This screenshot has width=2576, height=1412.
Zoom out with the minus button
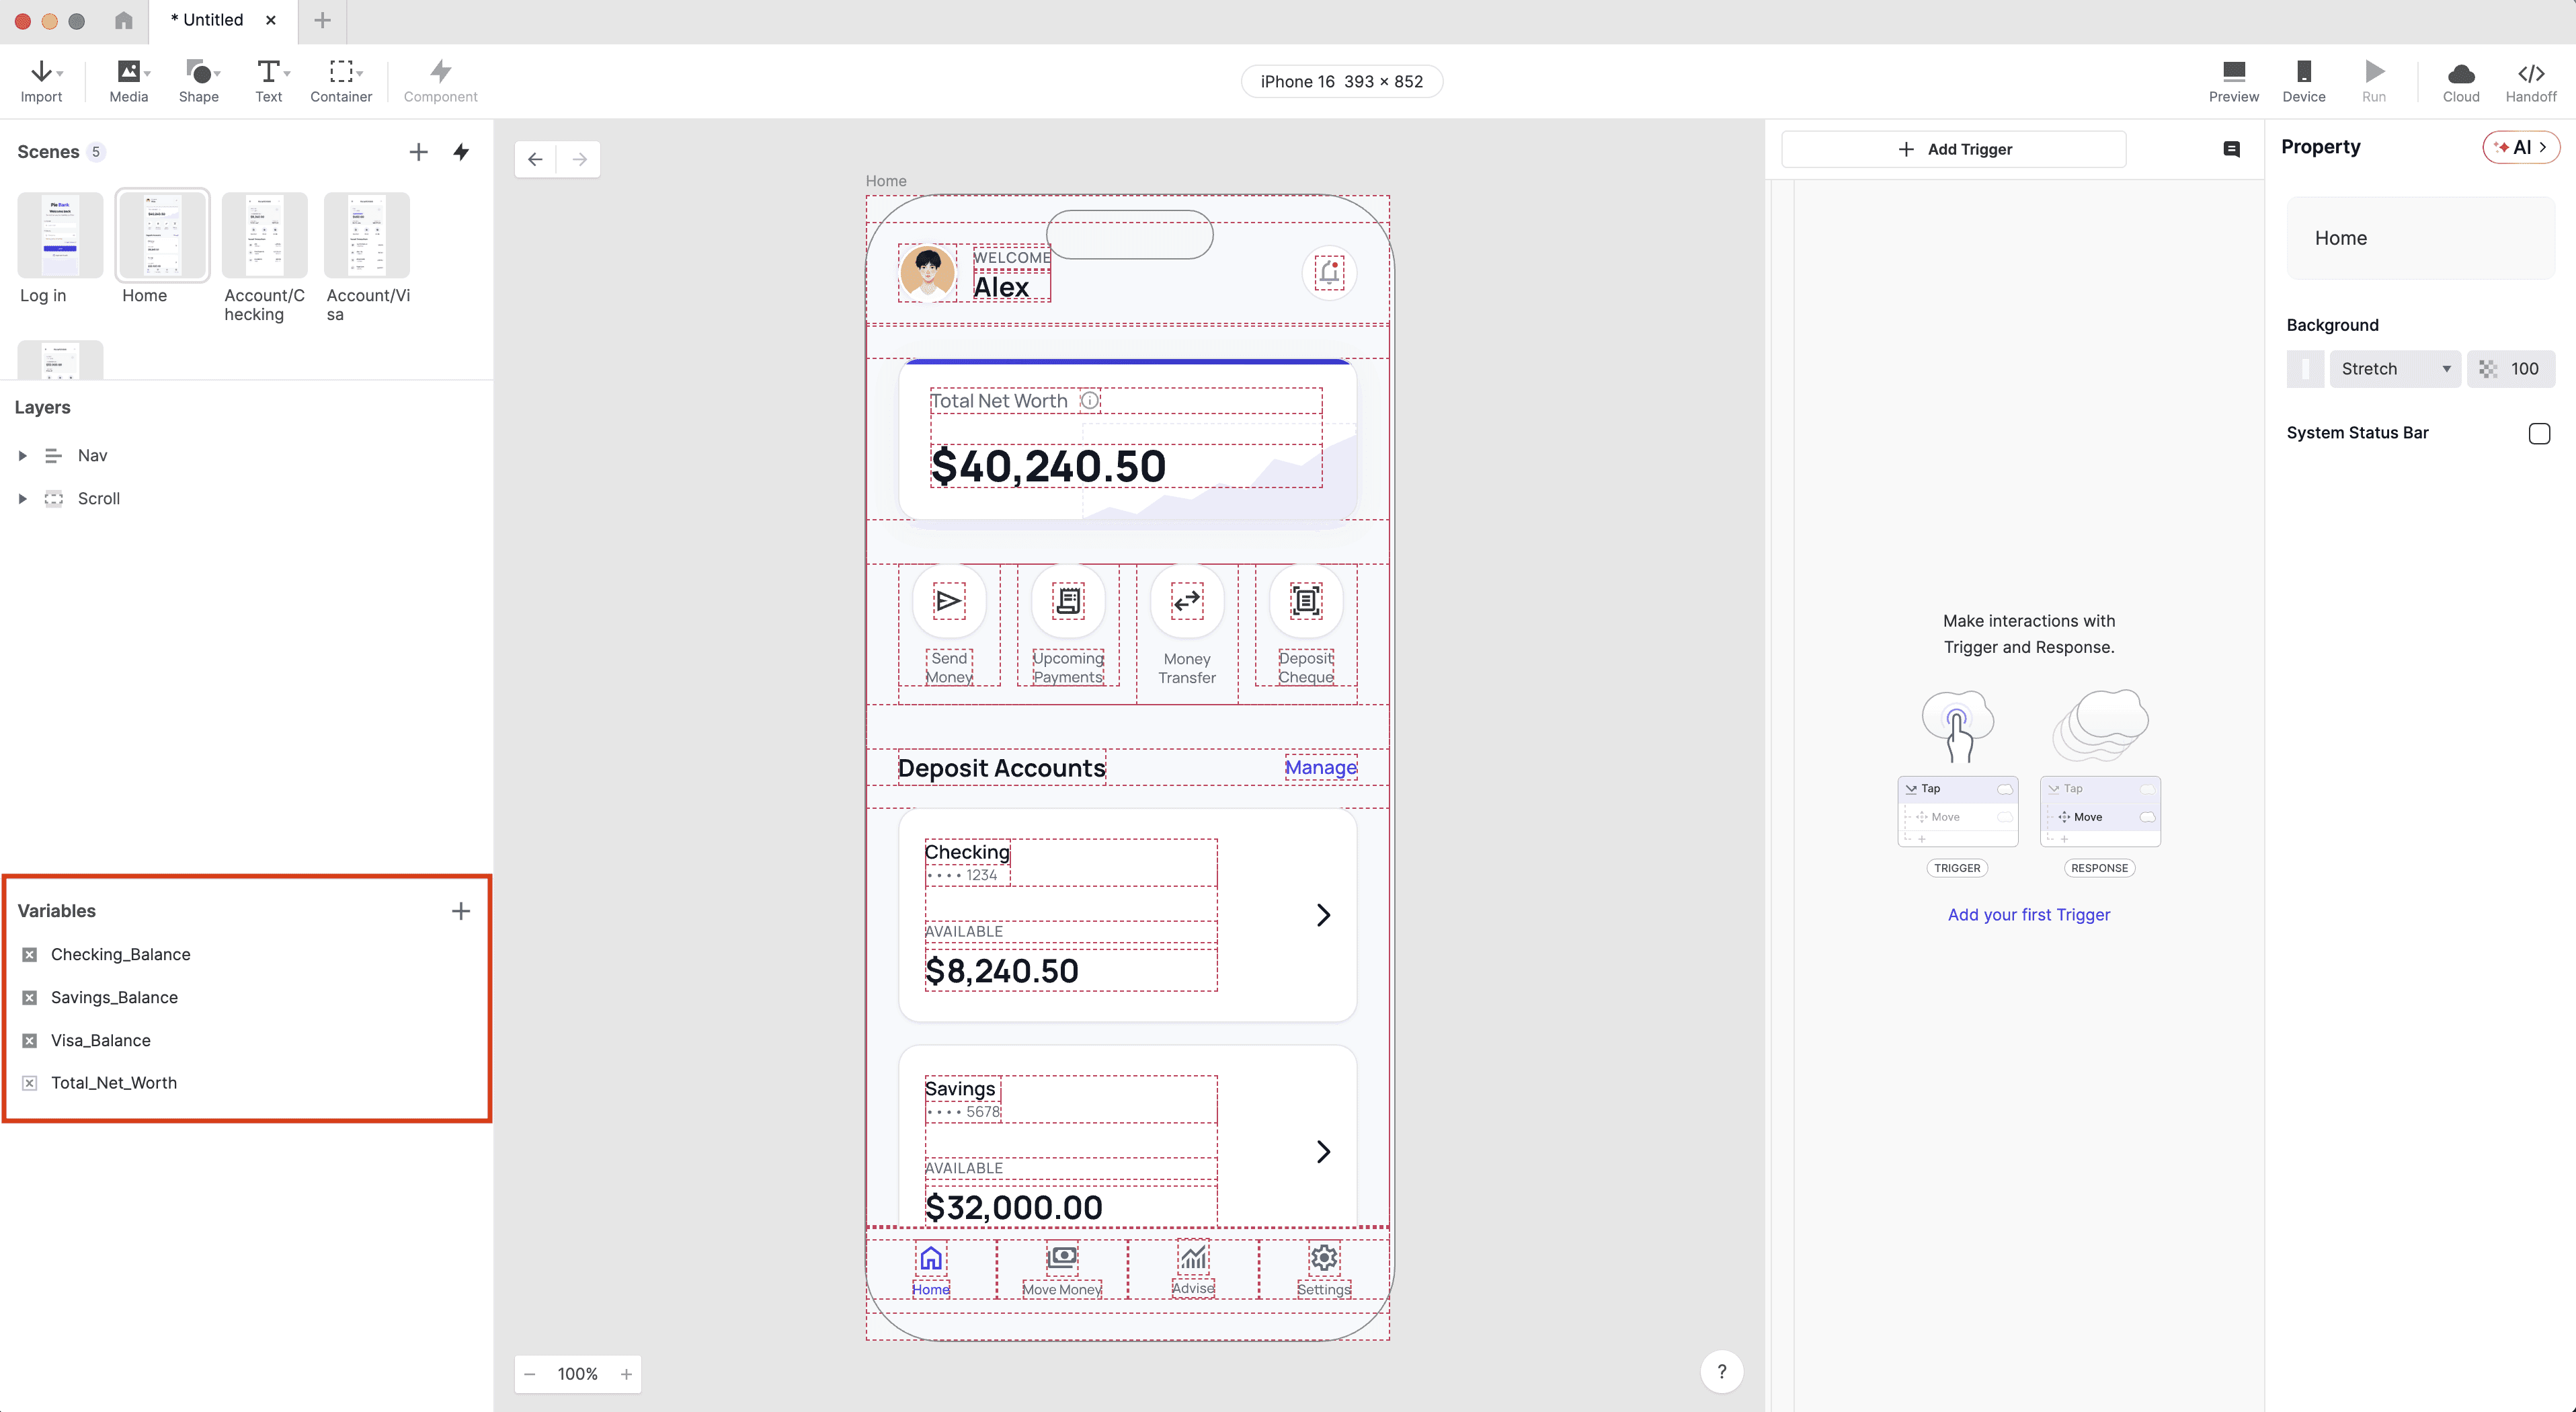point(530,1374)
